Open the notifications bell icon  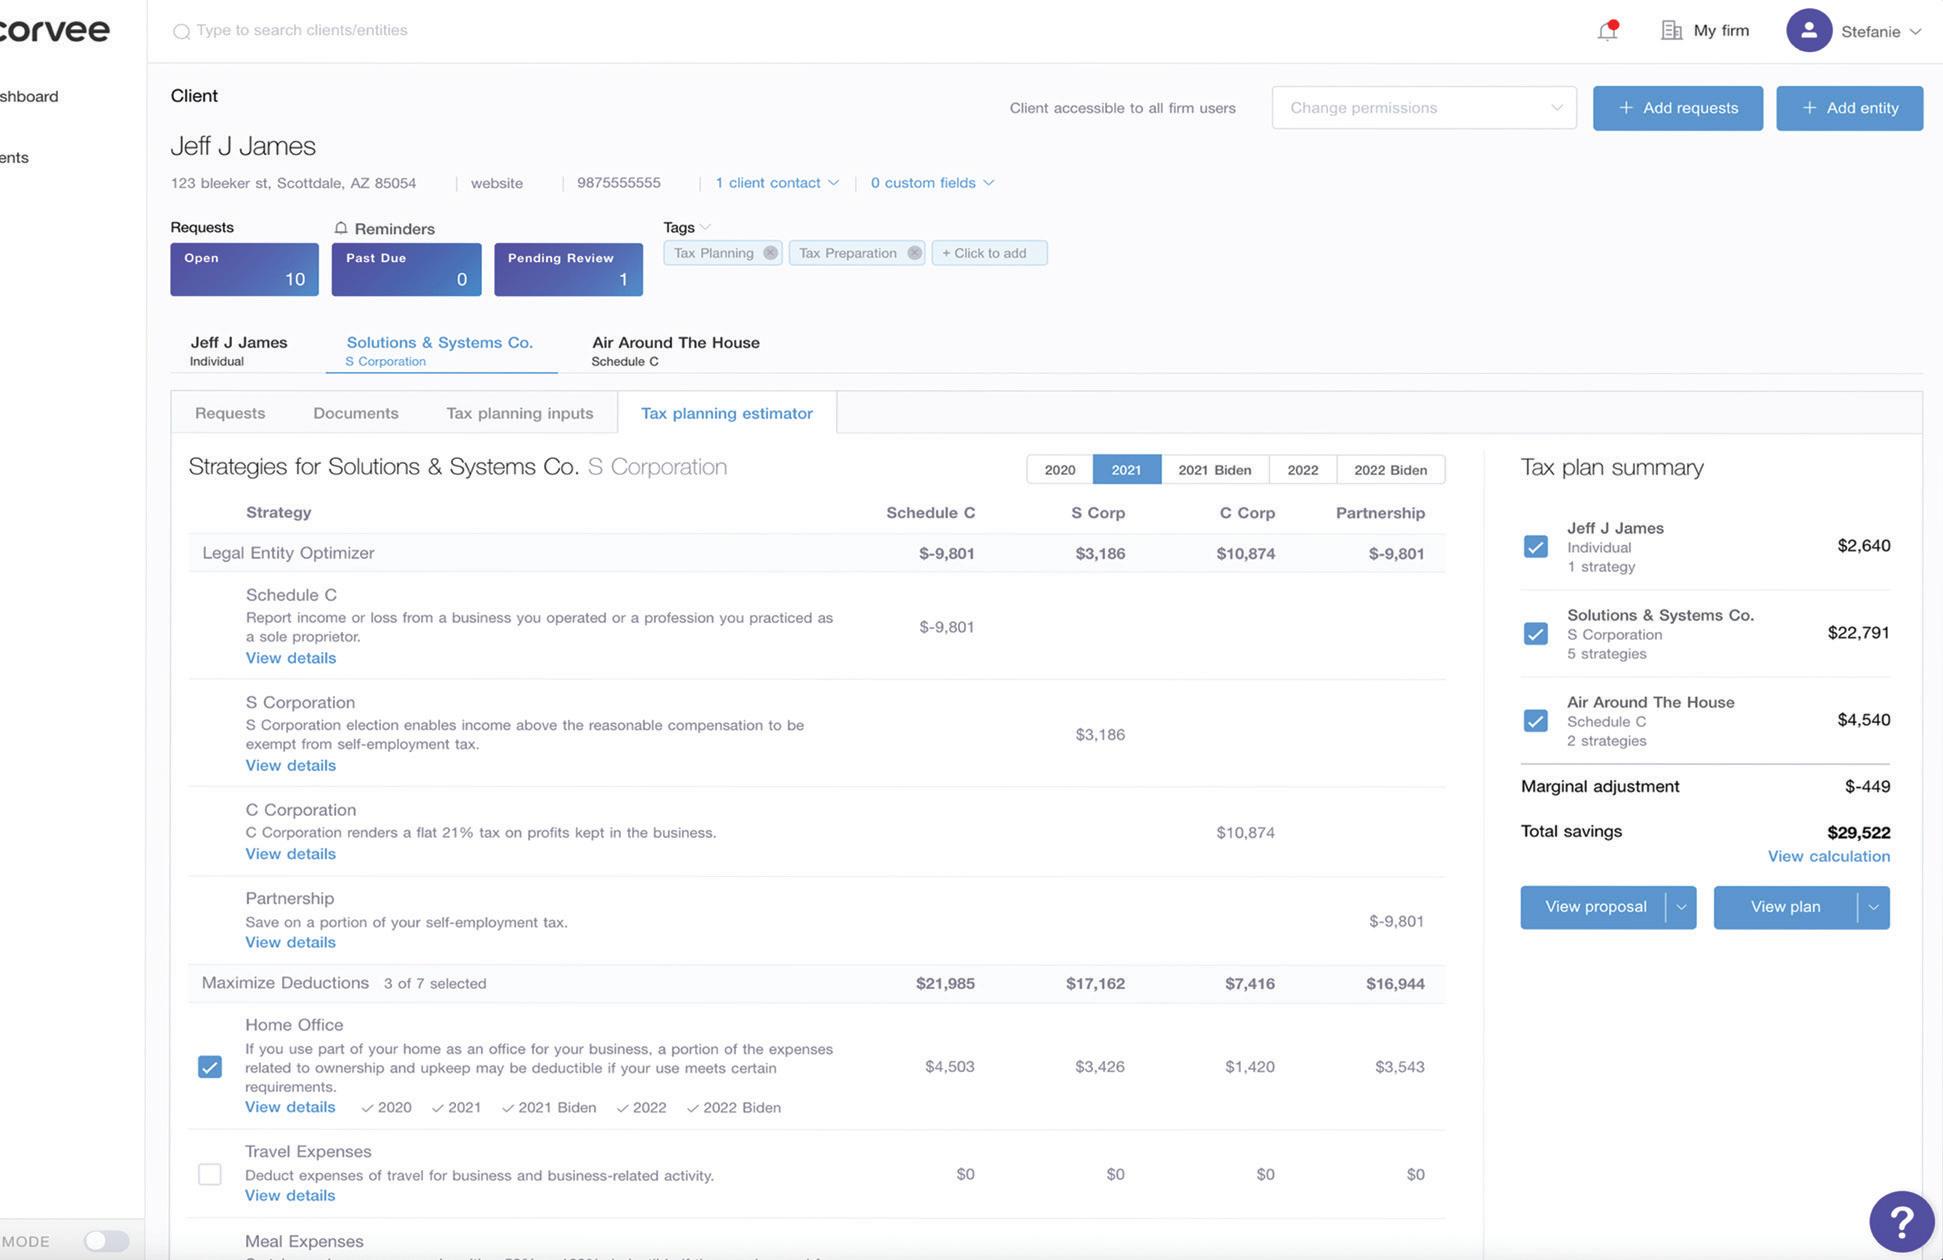tap(1607, 31)
